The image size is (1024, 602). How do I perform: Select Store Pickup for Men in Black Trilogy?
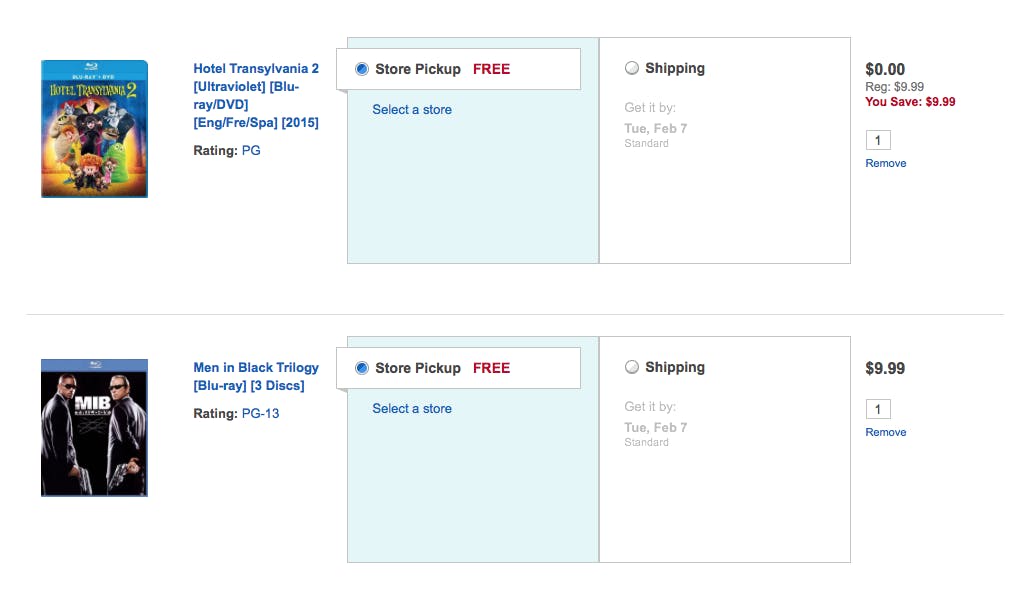click(x=362, y=368)
